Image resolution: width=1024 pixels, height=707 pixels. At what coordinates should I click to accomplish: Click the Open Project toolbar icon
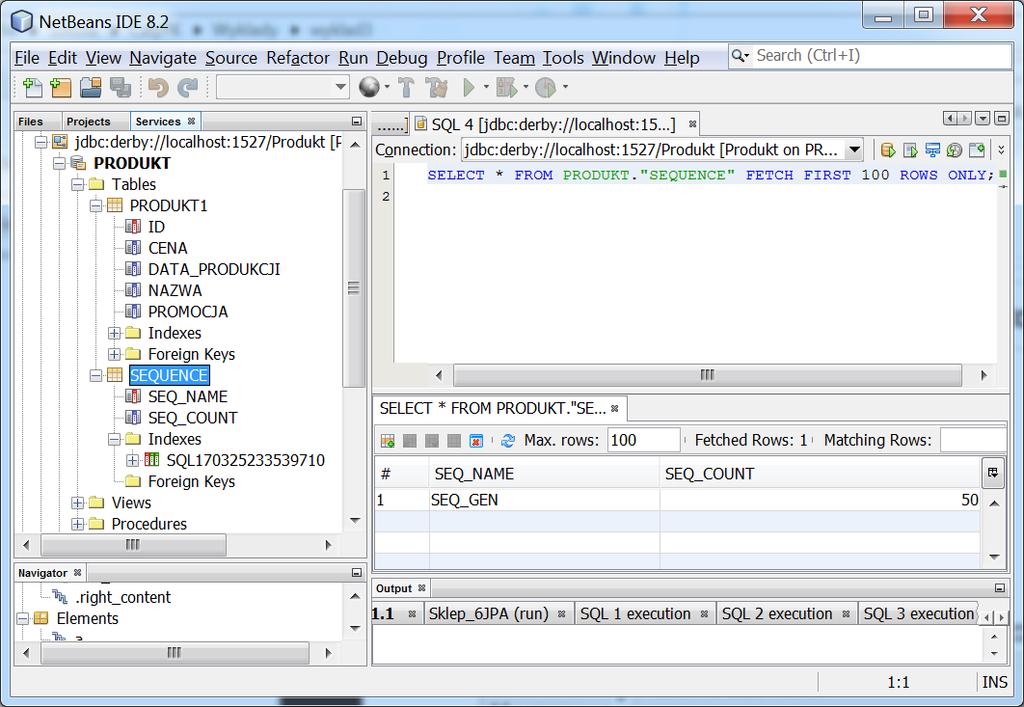click(x=91, y=87)
